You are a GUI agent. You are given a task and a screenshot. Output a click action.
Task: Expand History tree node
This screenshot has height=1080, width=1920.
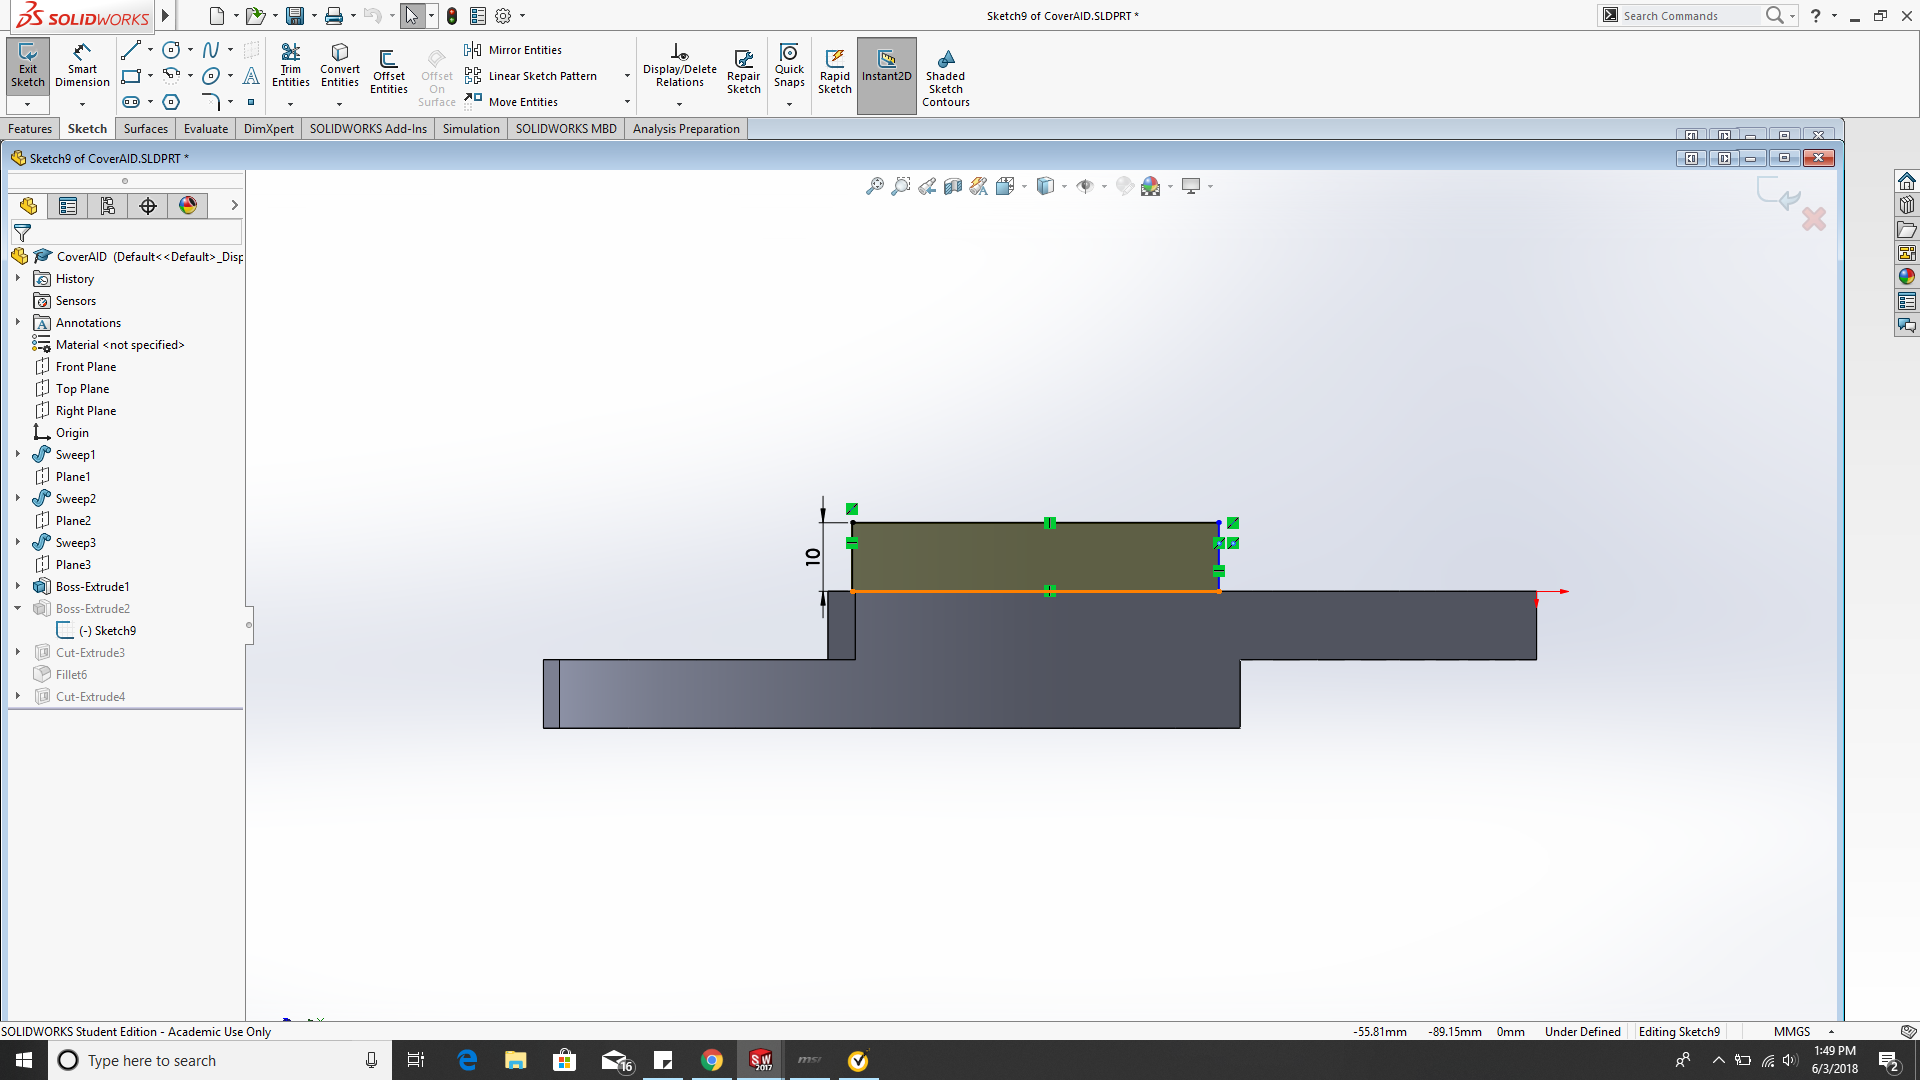point(18,278)
